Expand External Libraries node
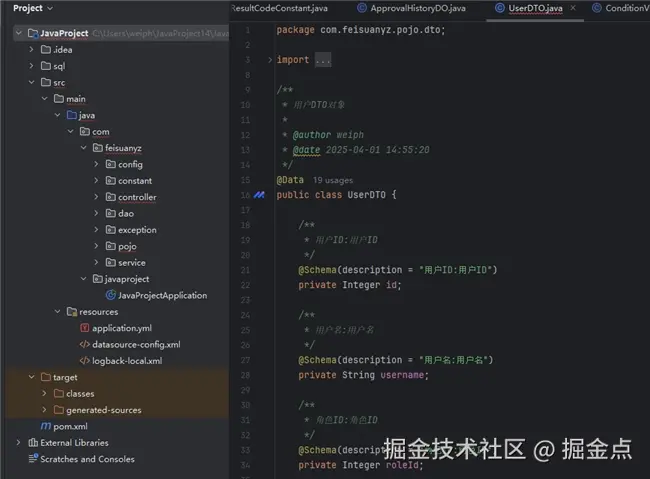Image resolution: width=650 pixels, height=479 pixels. (x=19, y=443)
